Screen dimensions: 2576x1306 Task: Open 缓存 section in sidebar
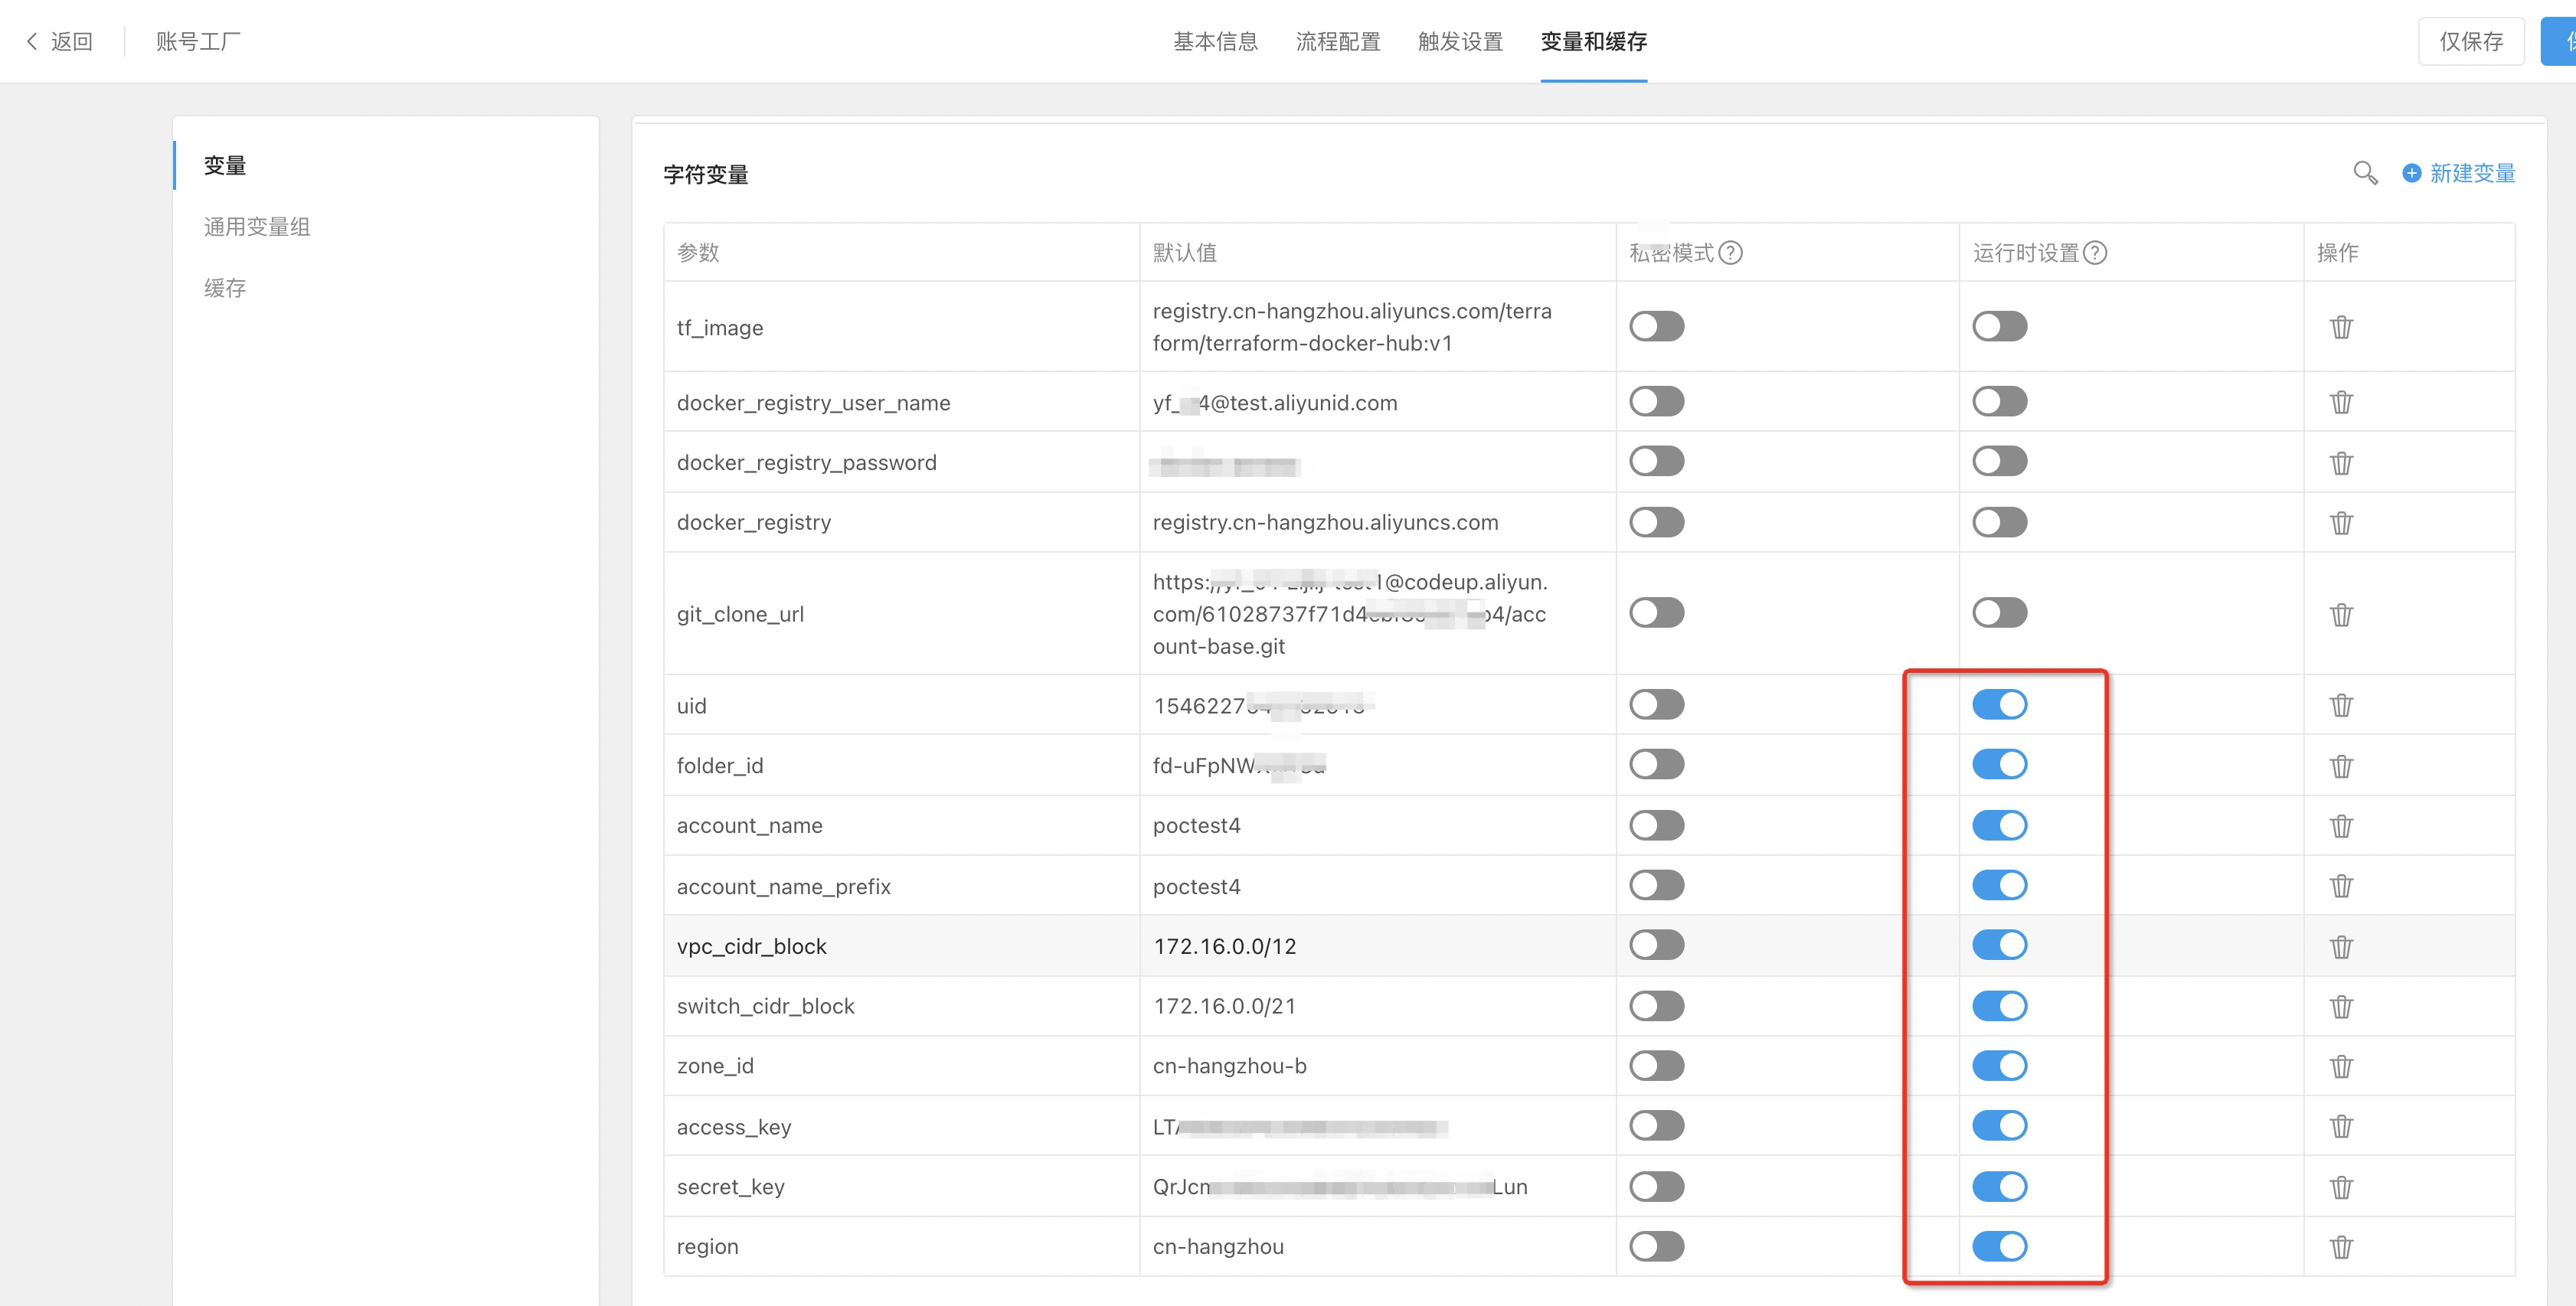(x=225, y=288)
